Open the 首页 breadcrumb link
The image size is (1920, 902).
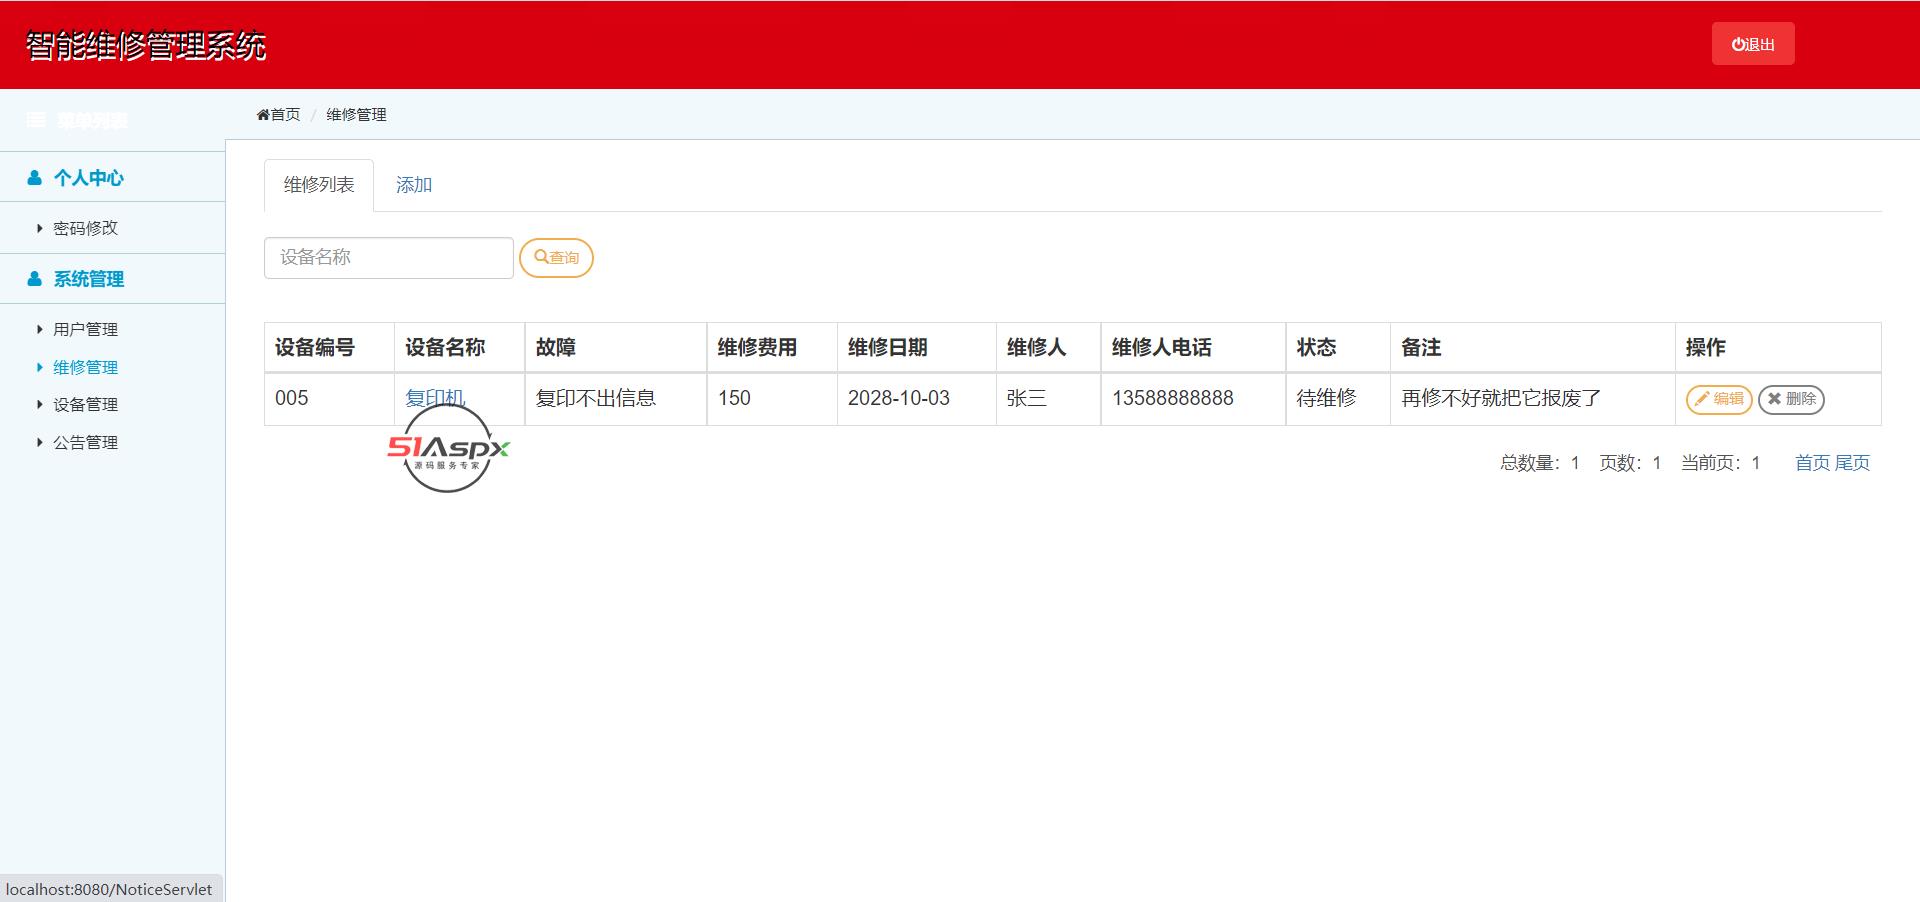click(285, 115)
